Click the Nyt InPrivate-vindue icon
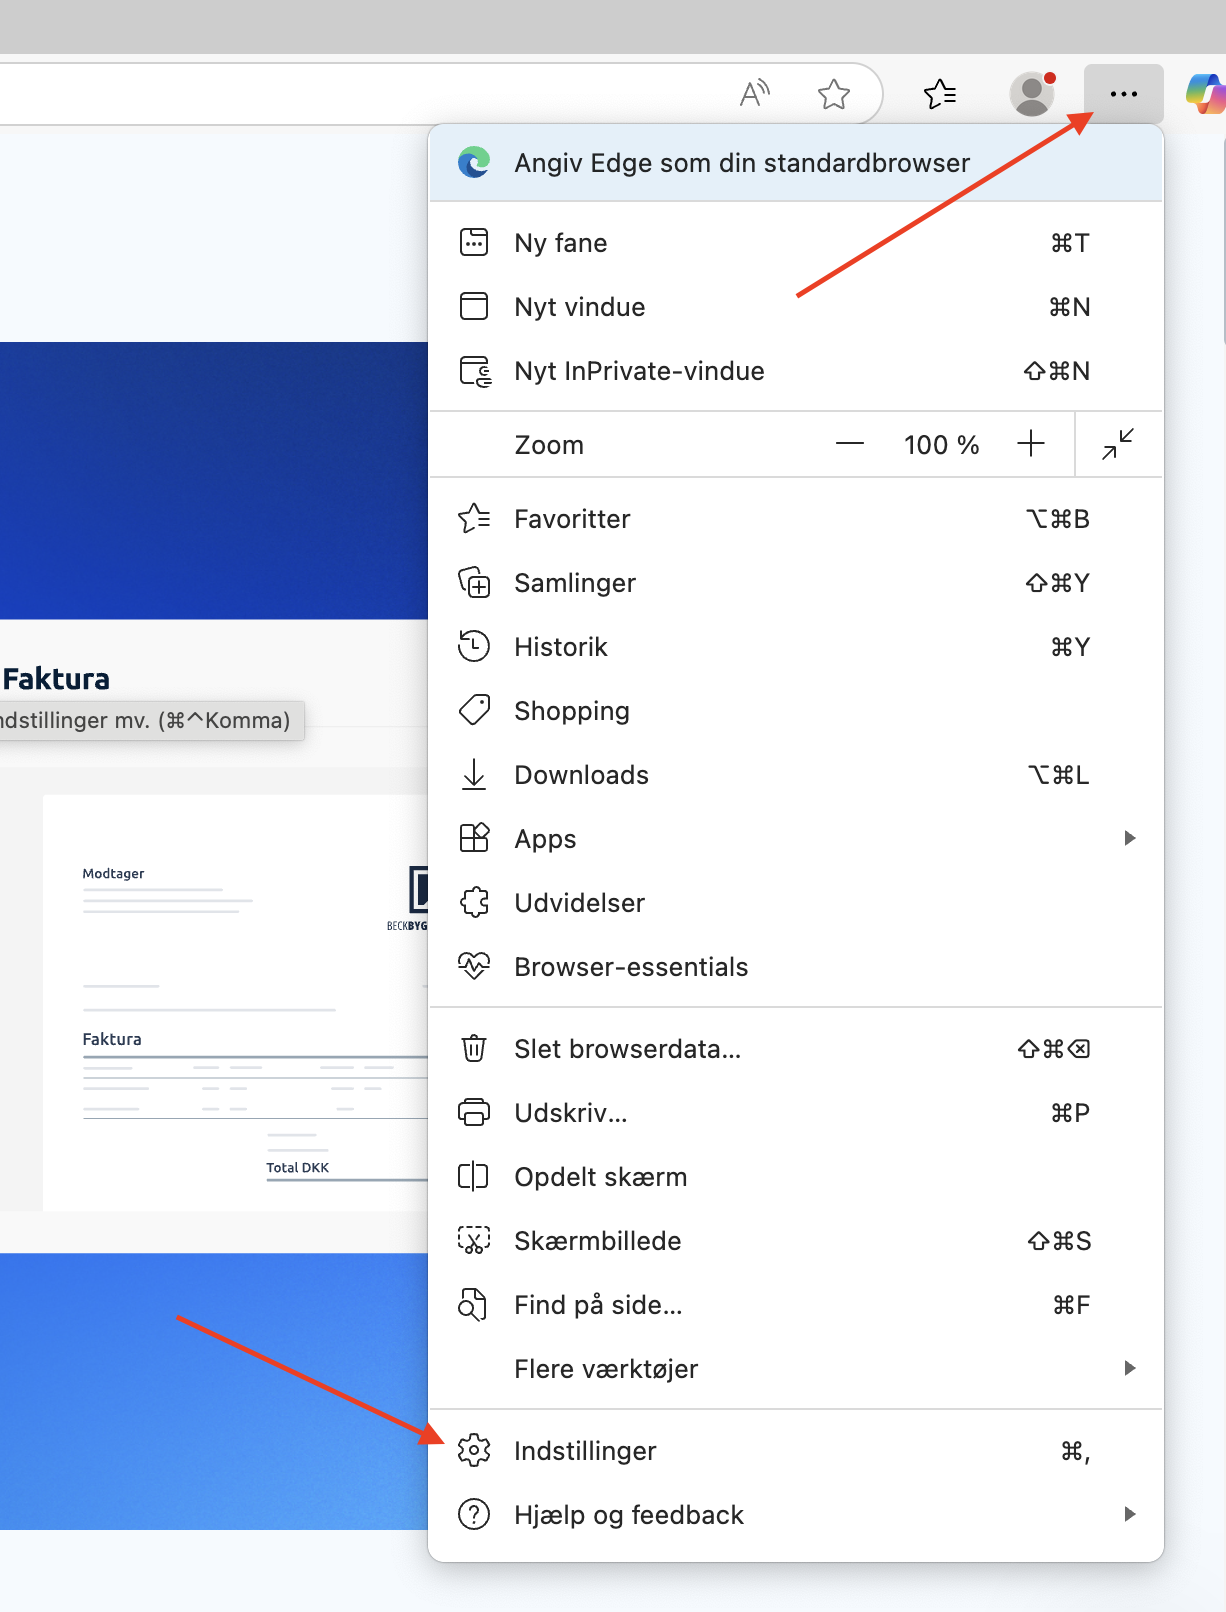The width and height of the screenshot is (1226, 1612). point(475,371)
